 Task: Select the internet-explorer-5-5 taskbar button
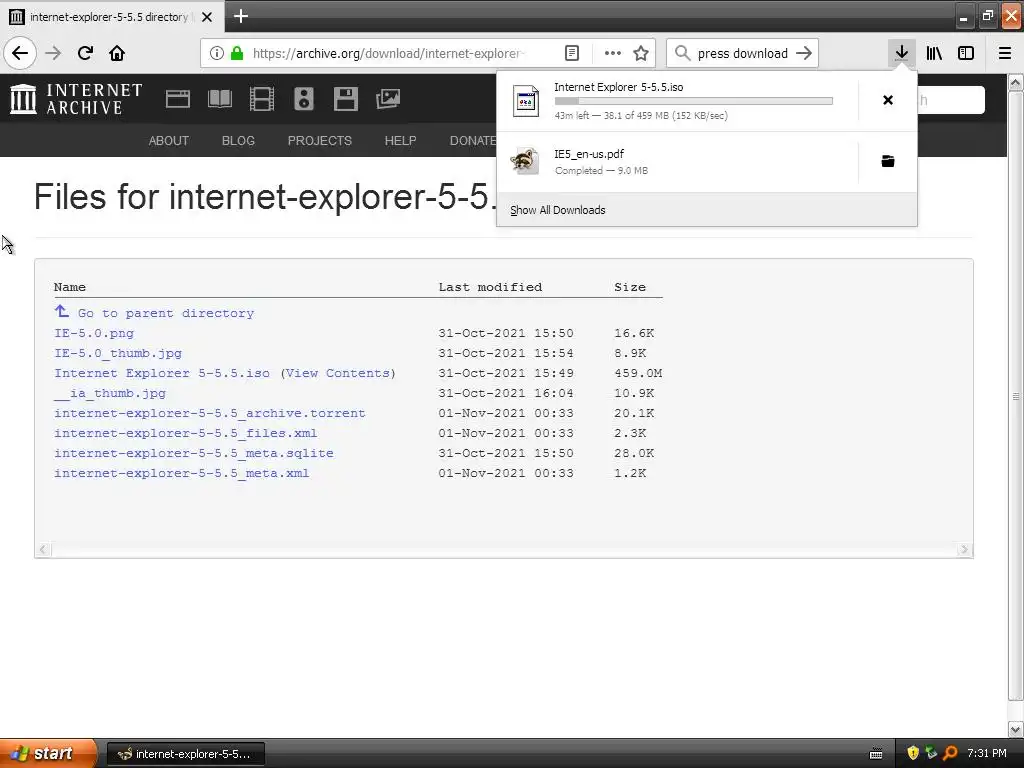tap(185, 754)
